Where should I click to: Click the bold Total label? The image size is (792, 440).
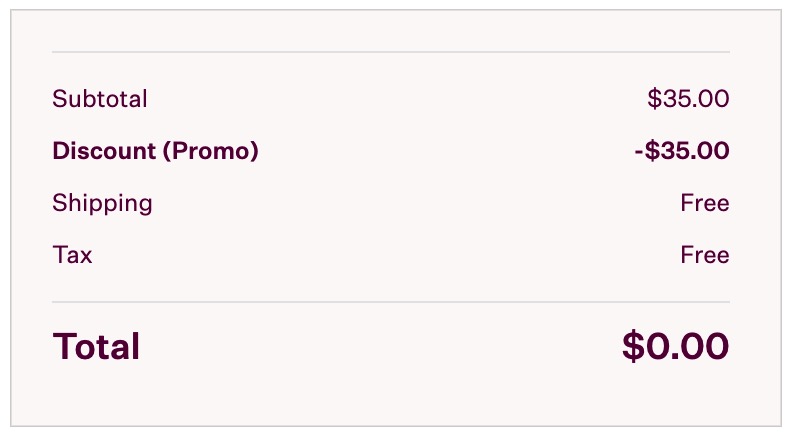96,346
